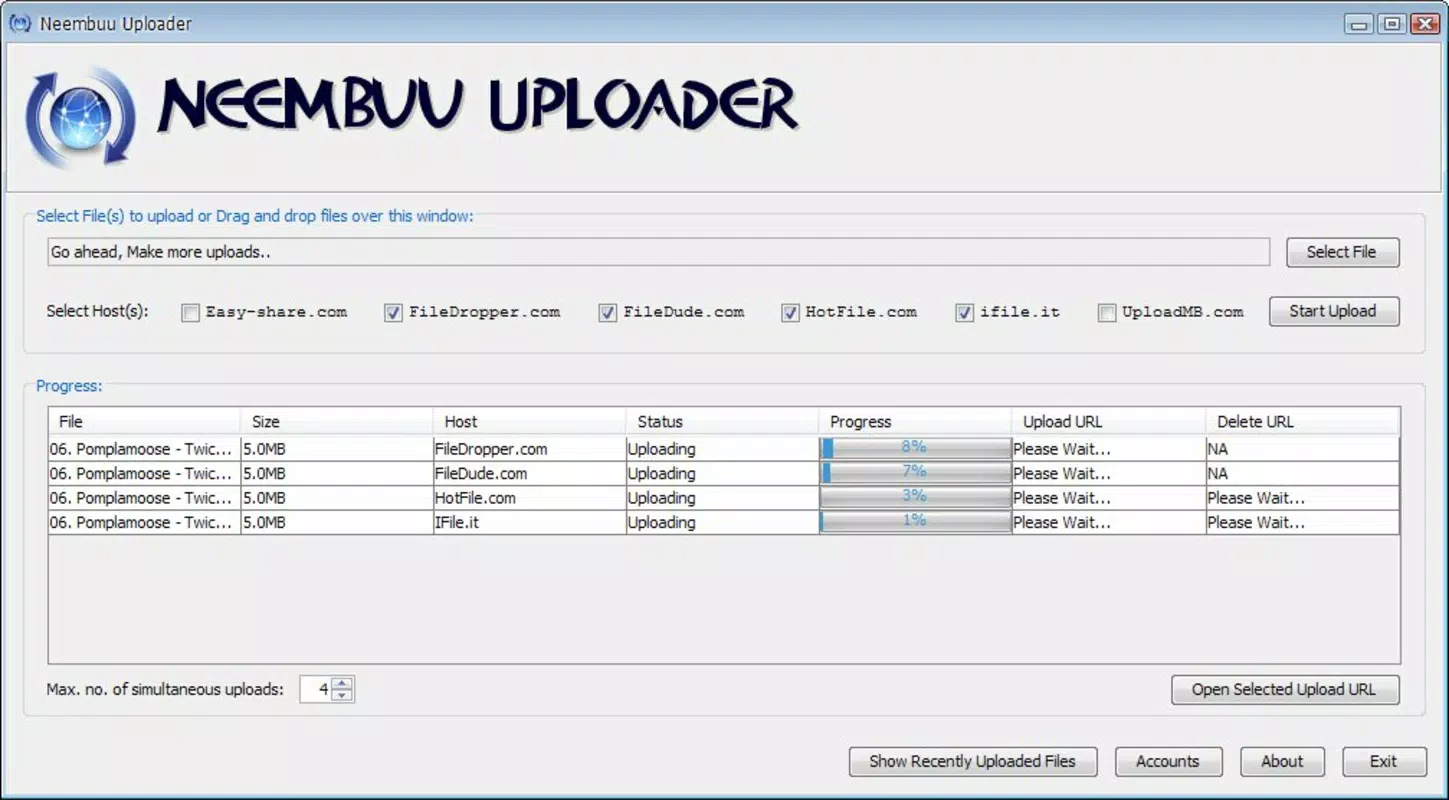
Task: Minimize the Neembuu Uploader window
Action: point(1358,24)
